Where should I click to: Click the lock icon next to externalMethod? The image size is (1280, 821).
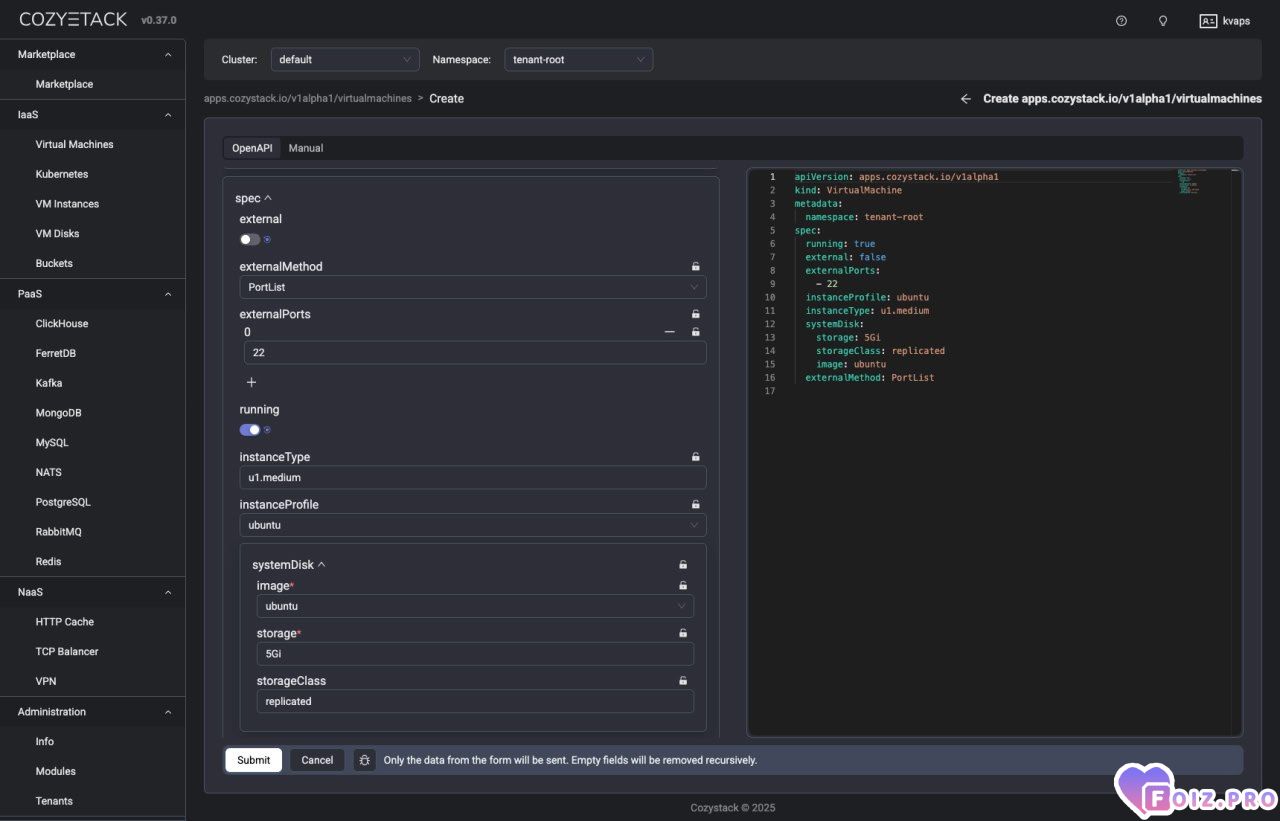(696, 267)
